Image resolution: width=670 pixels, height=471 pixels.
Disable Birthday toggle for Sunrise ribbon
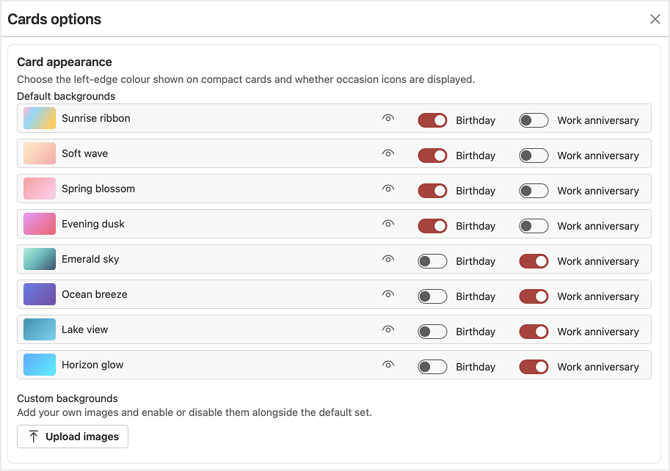432,120
